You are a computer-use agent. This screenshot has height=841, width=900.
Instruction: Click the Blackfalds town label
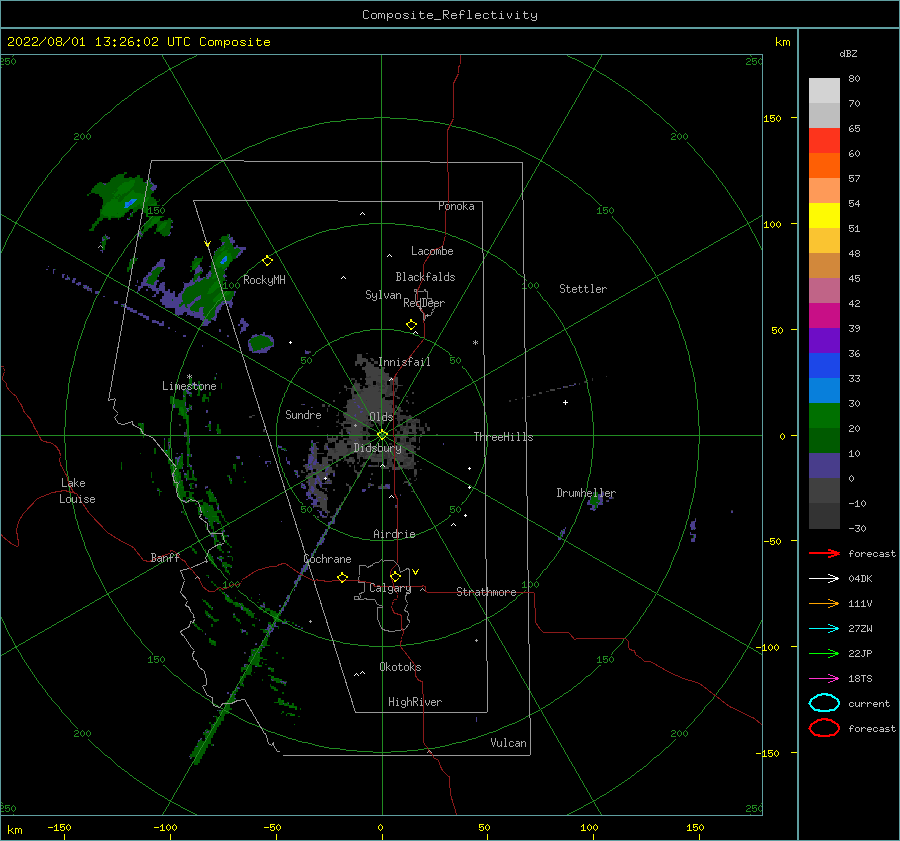(x=425, y=277)
